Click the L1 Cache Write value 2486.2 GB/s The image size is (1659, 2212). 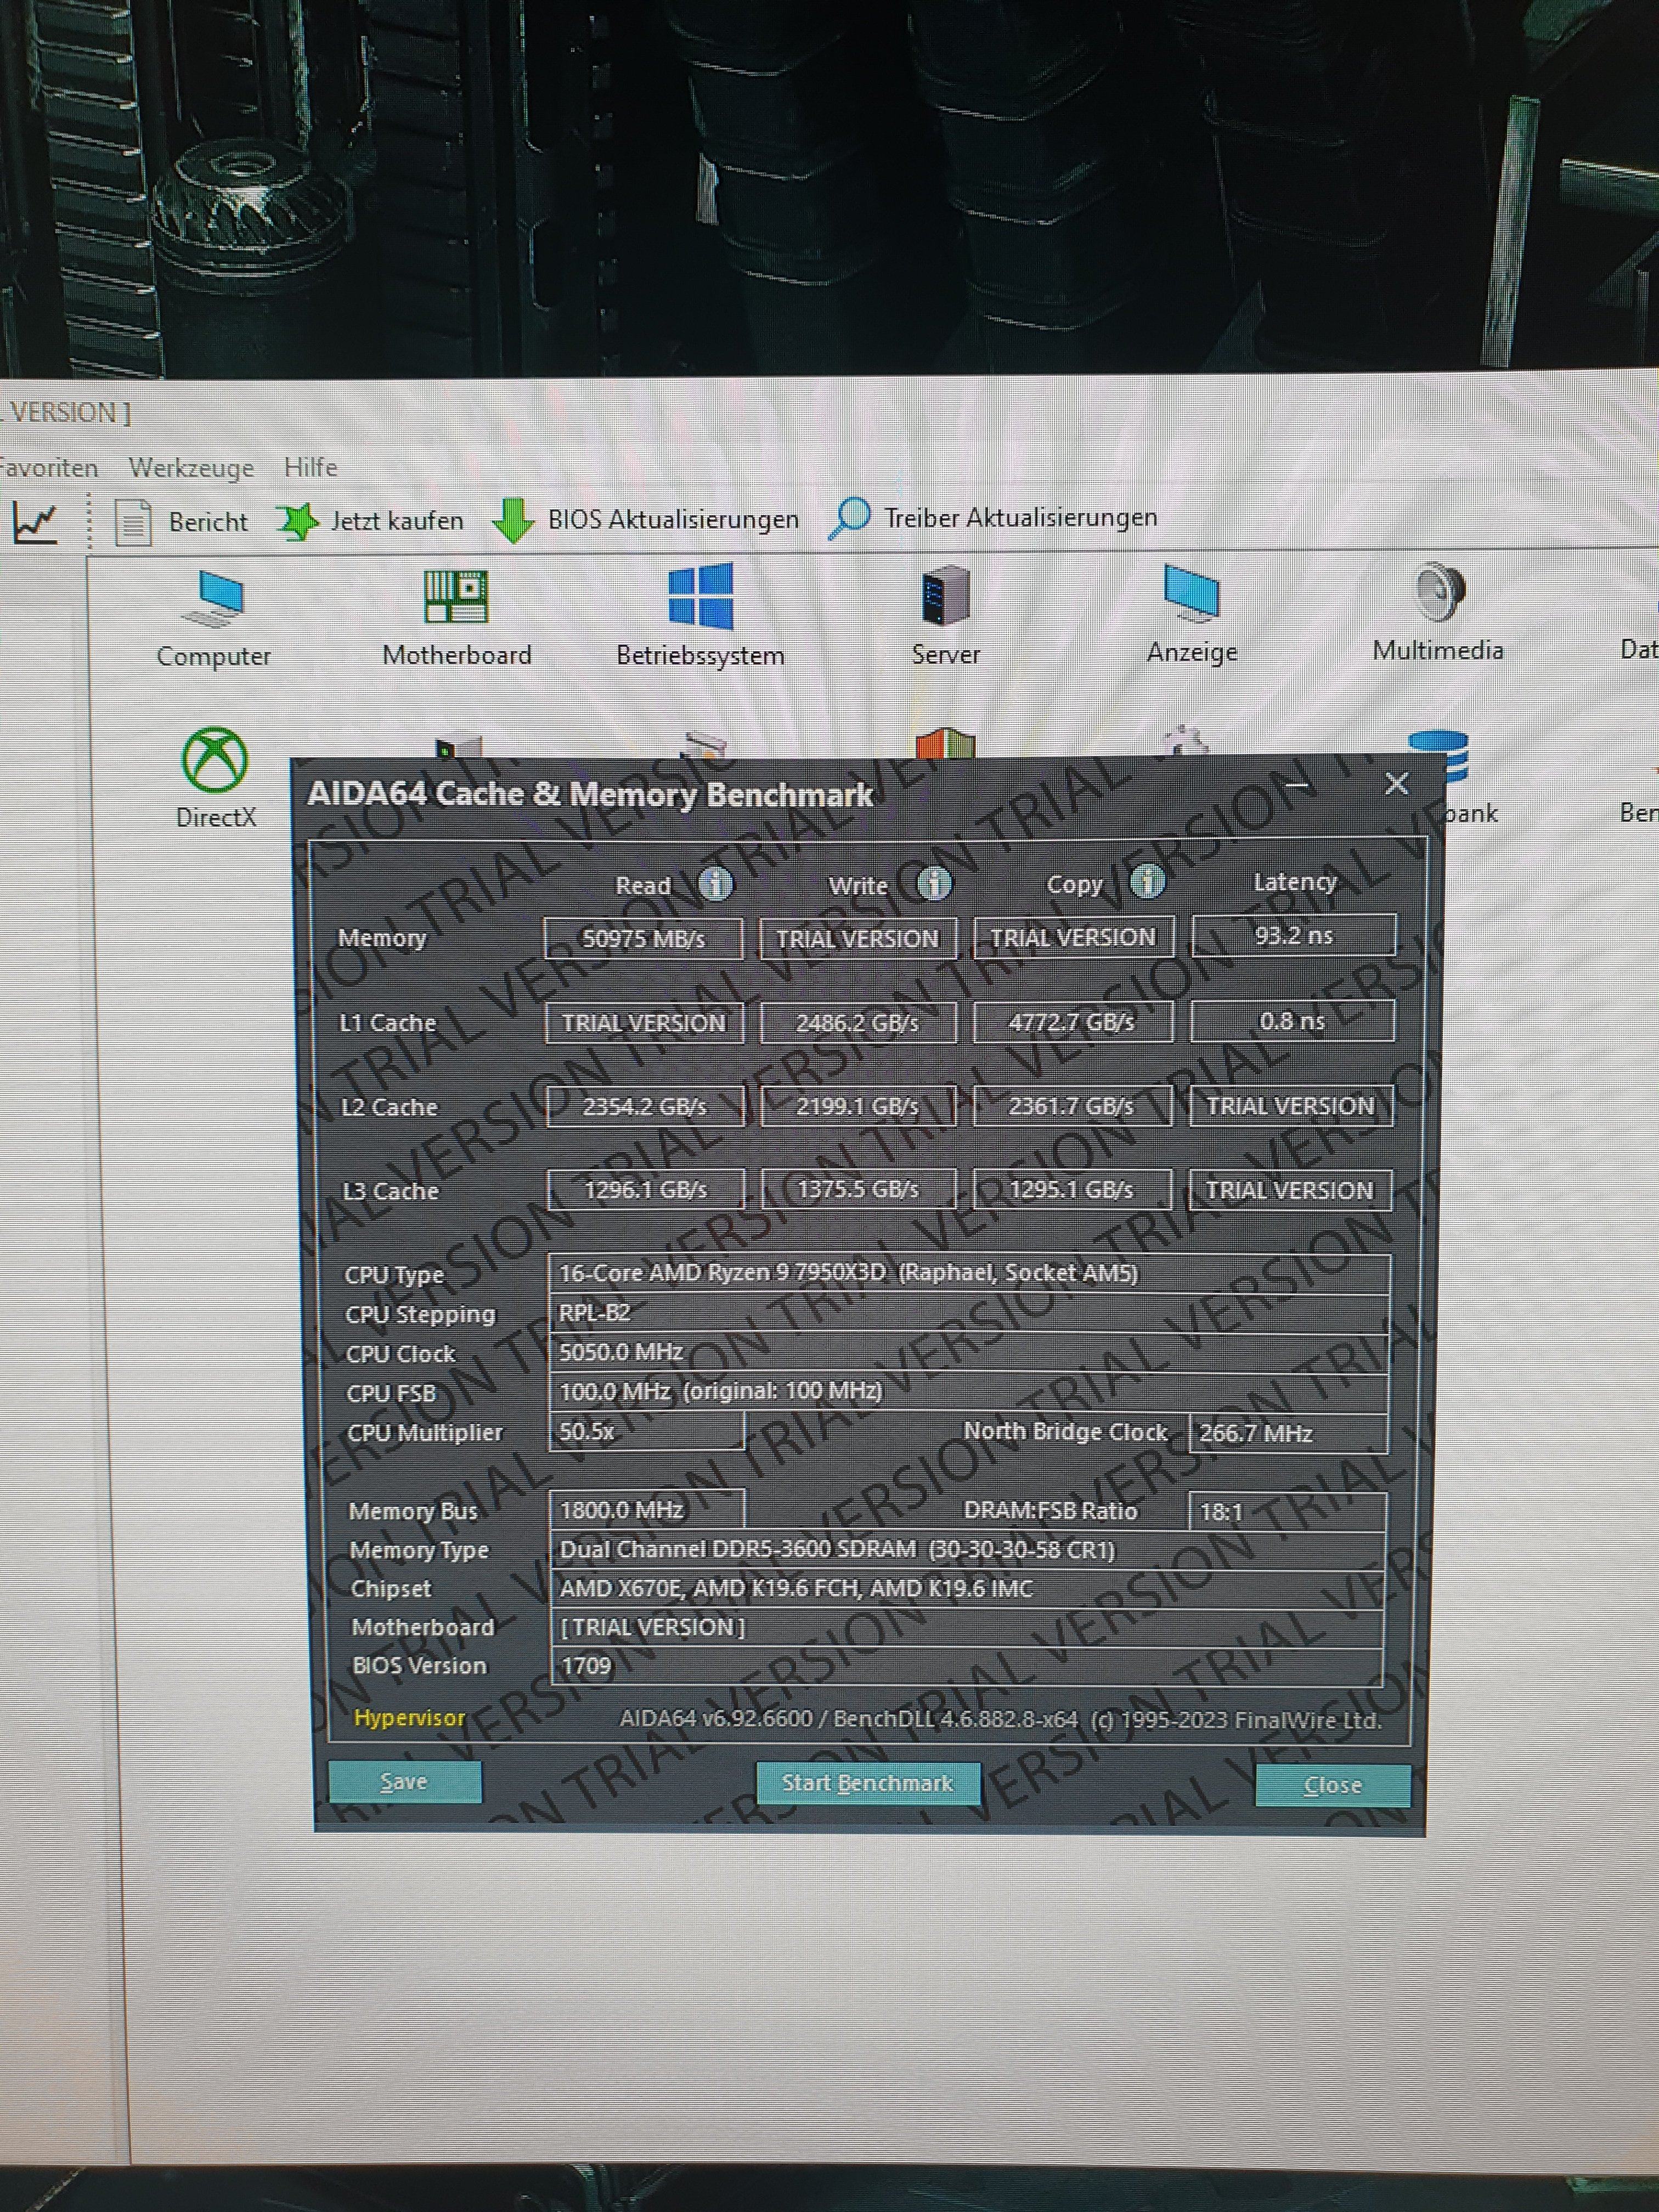coord(858,1023)
